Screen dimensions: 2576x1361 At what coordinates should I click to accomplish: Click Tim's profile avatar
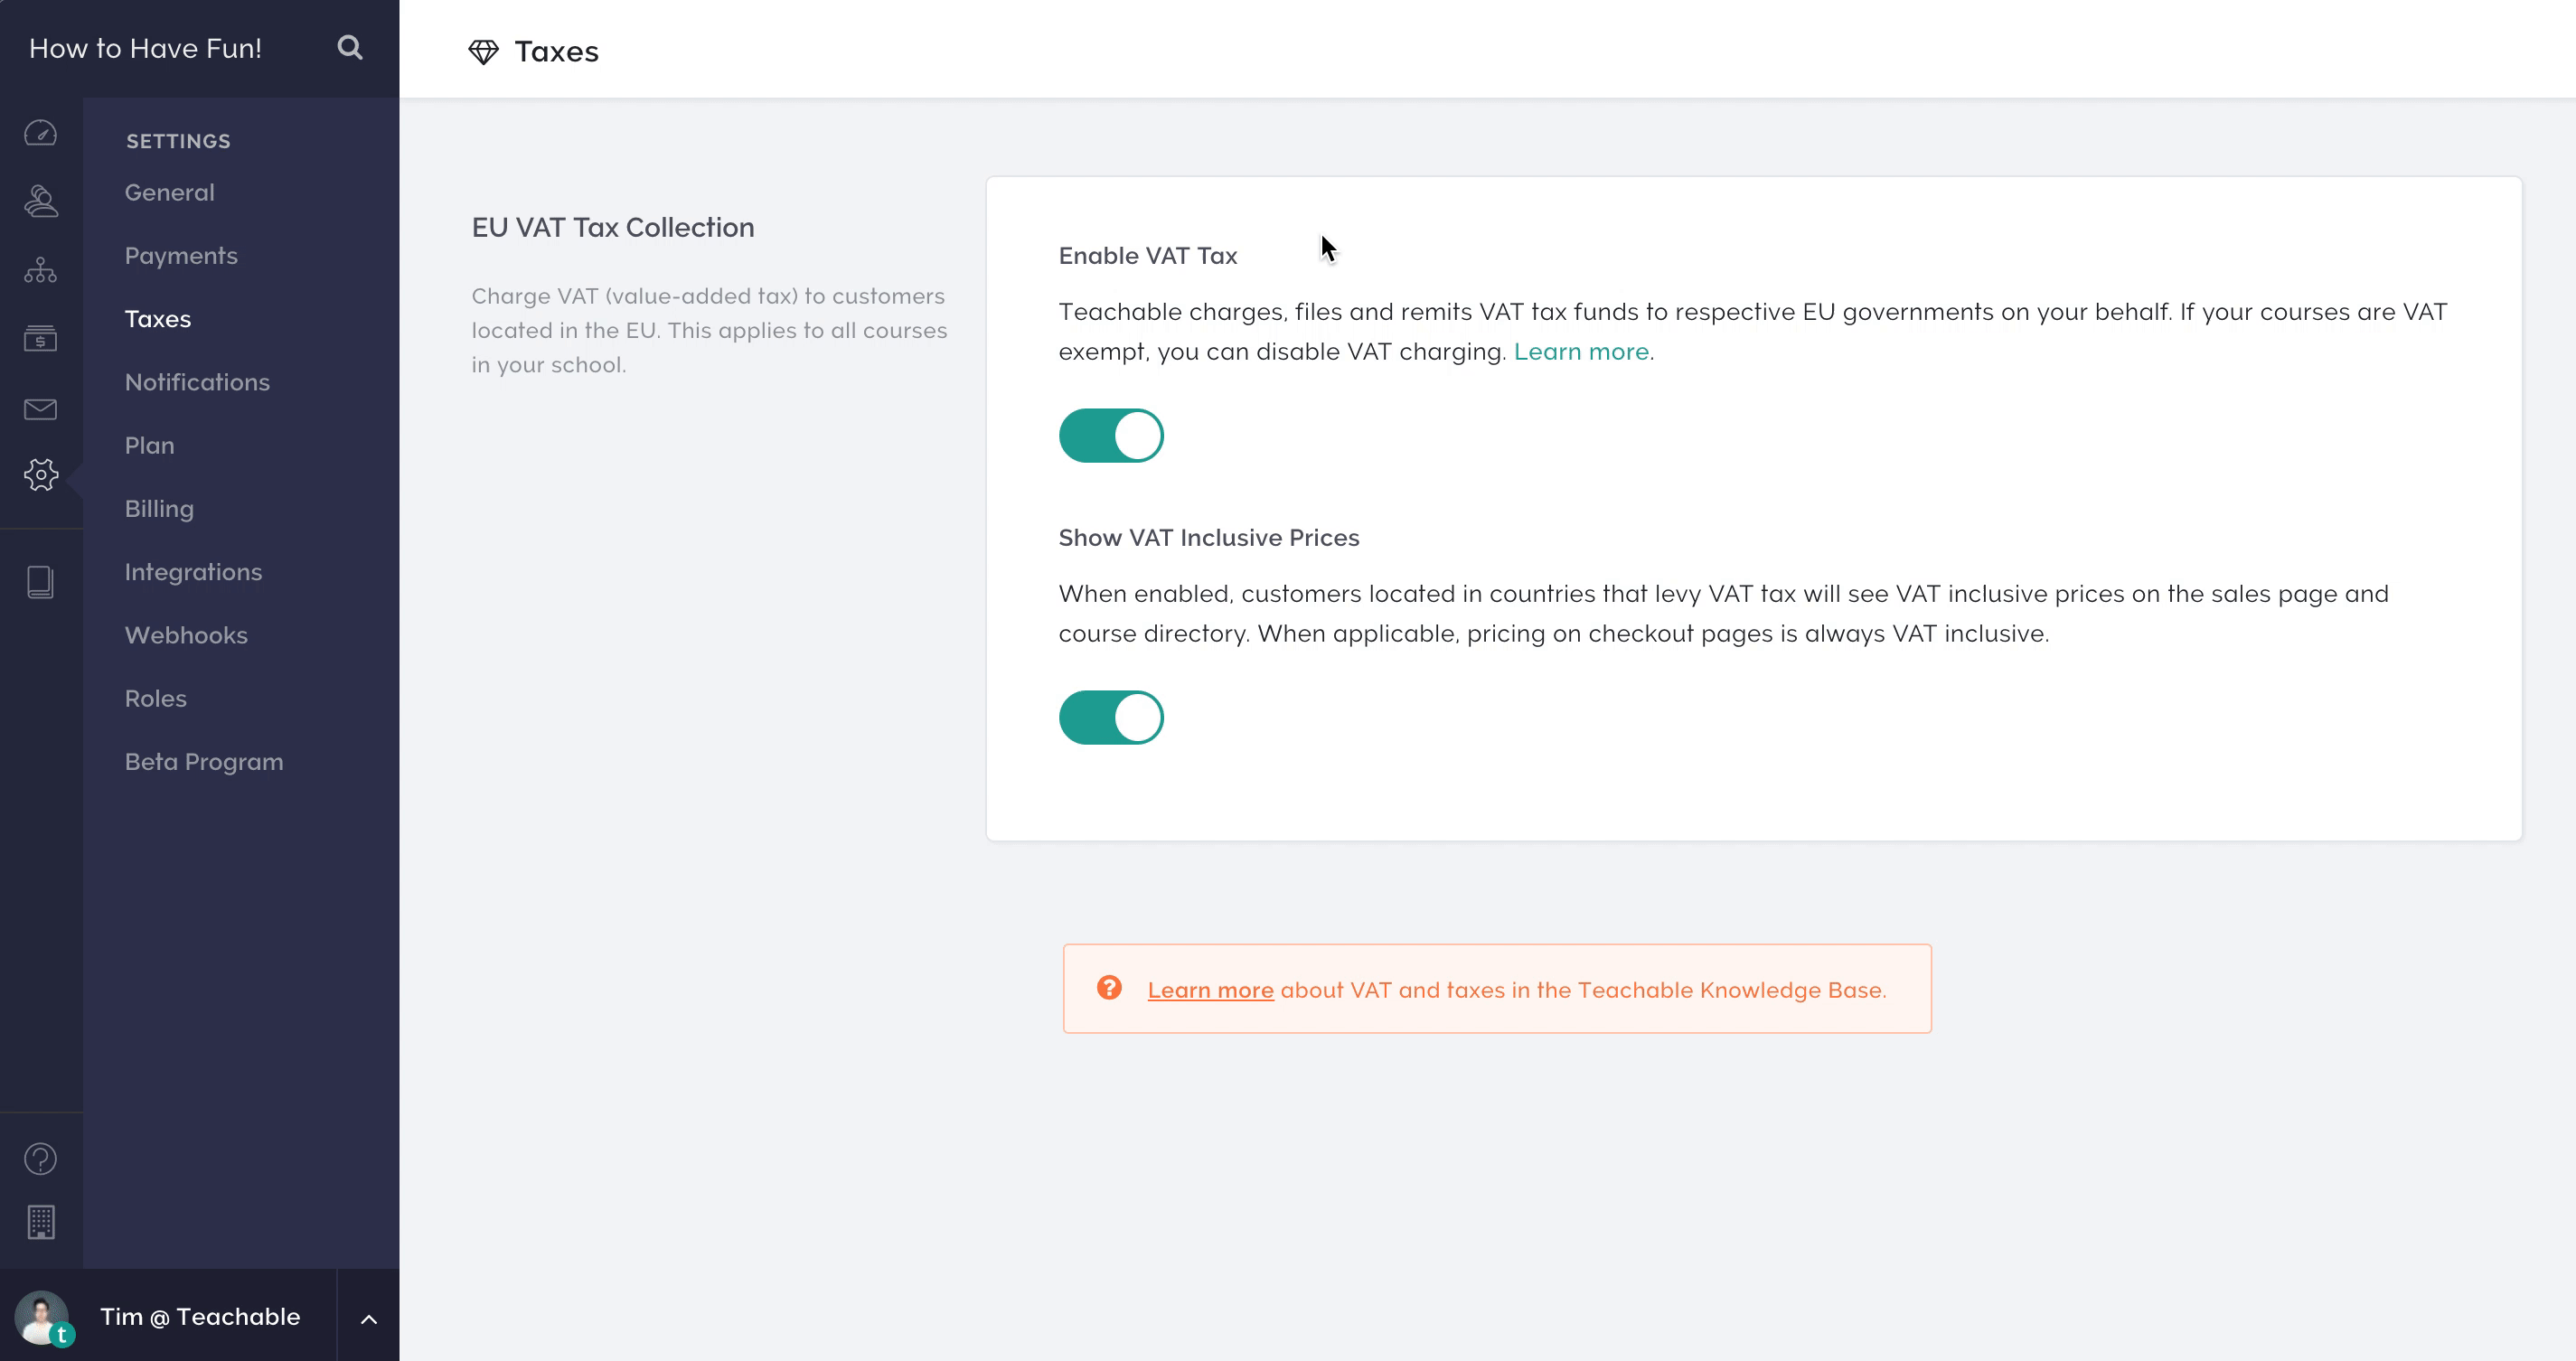(42, 1317)
